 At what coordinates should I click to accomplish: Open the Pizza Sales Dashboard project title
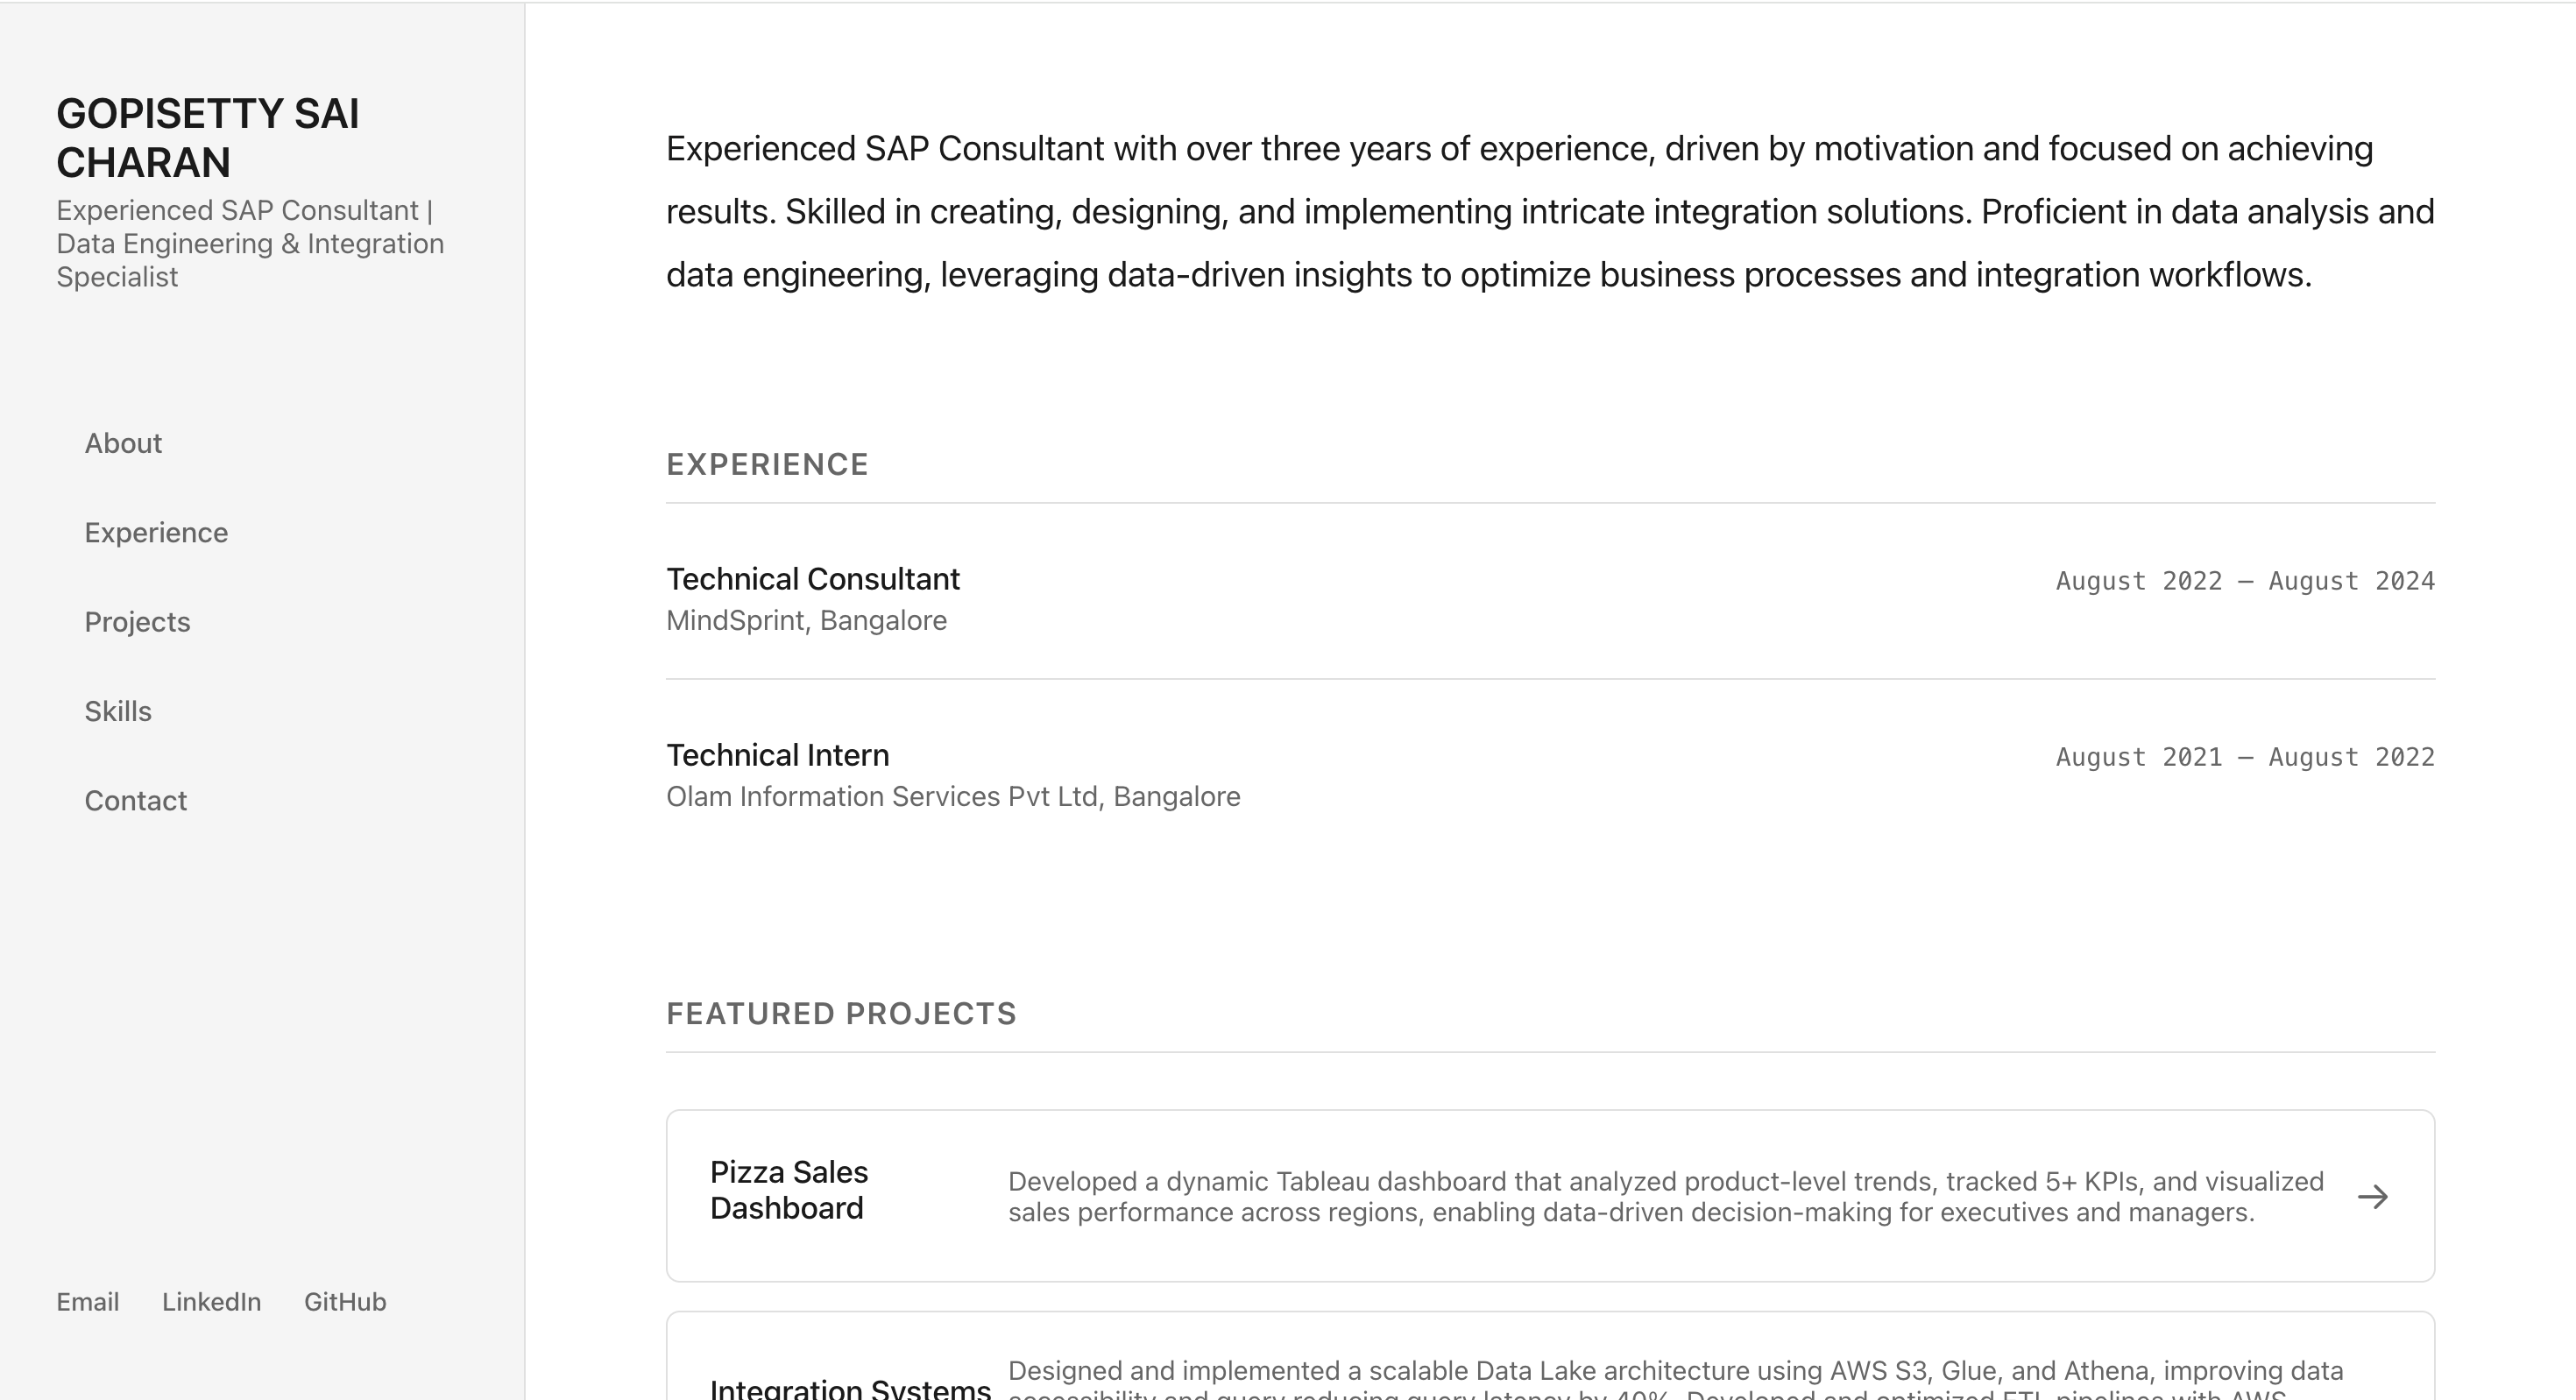pos(789,1190)
